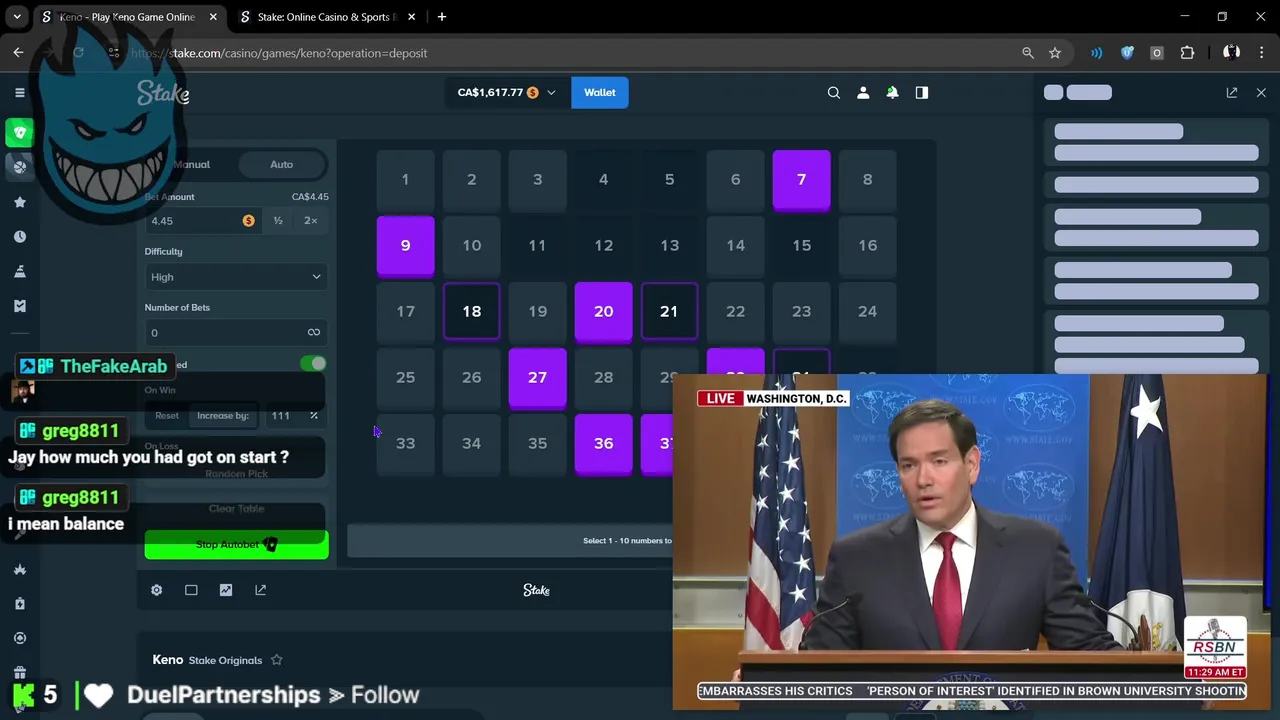Select Keno tile number 21
Viewport: 1280px width, 720px height.
(669, 312)
